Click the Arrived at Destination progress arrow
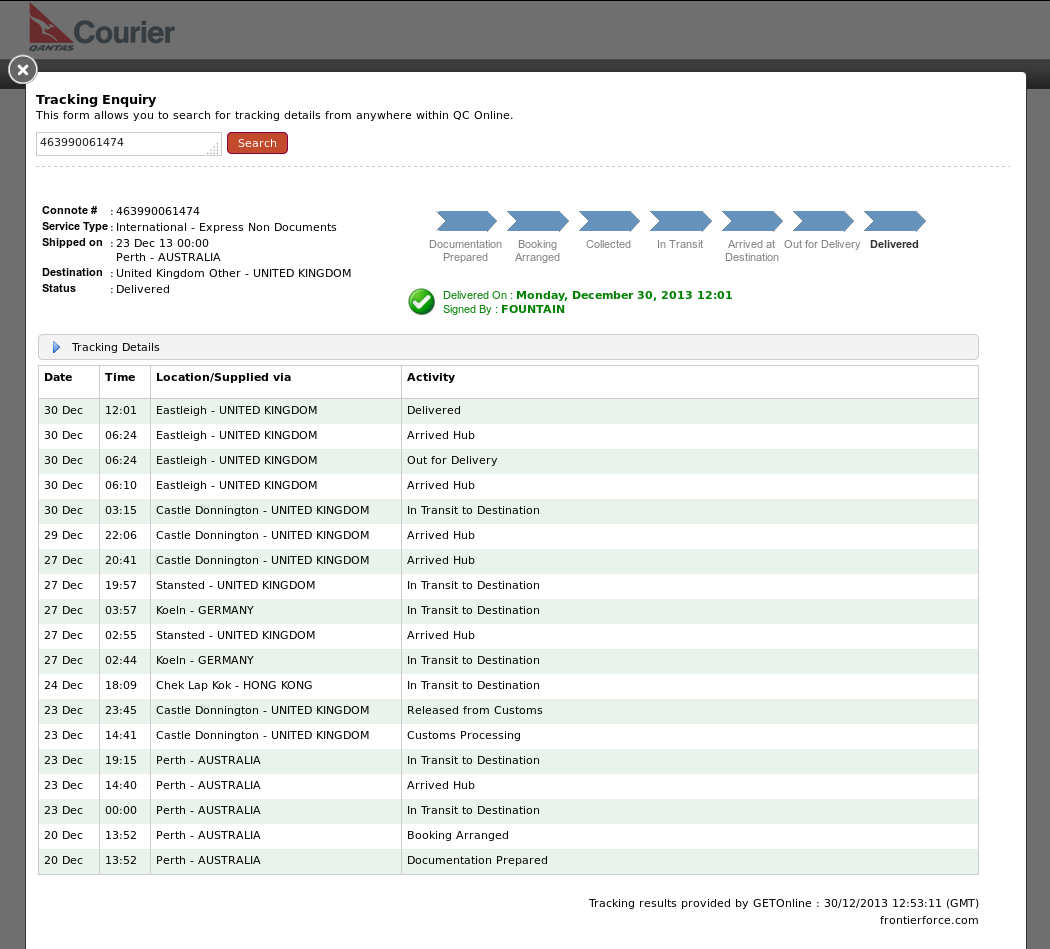Image resolution: width=1050 pixels, height=949 pixels. point(752,221)
